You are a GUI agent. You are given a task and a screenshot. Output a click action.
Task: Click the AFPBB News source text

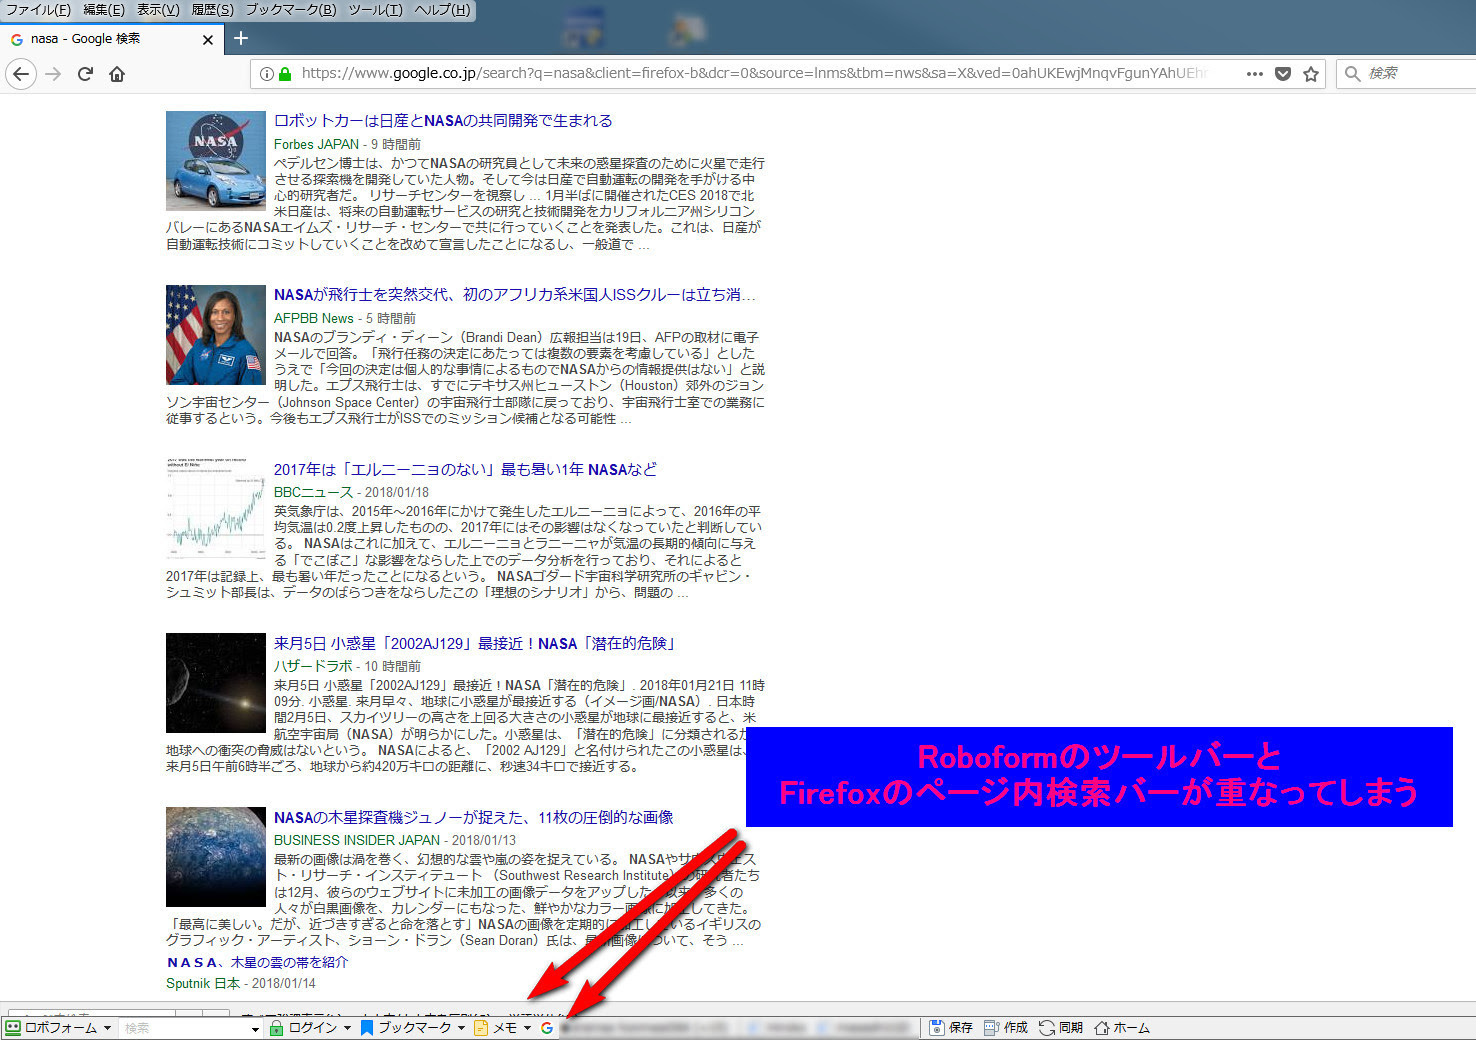click(314, 318)
